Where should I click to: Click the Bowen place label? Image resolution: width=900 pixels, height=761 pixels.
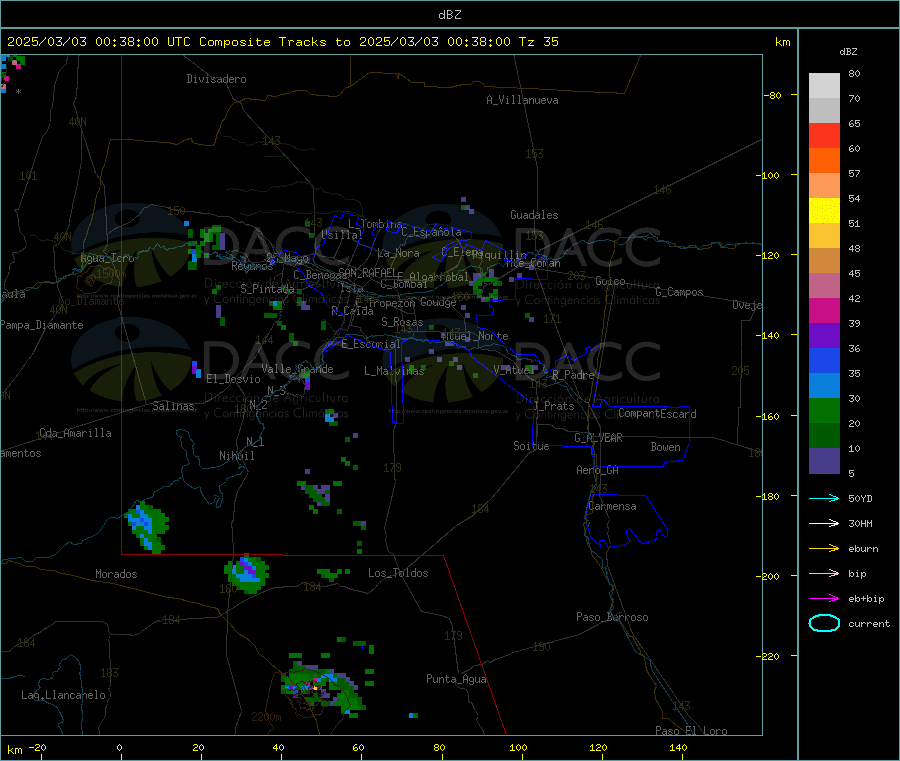click(x=665, y=447)
